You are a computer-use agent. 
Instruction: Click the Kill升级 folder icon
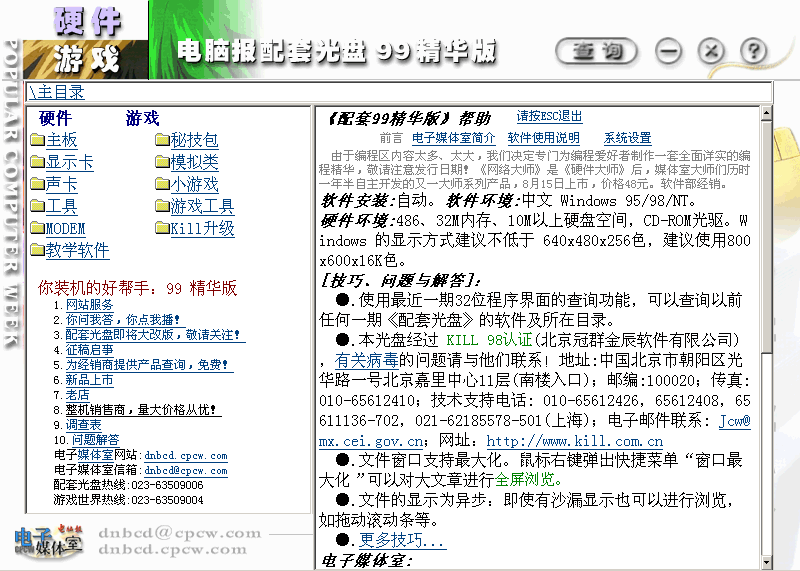click(162, 228)
